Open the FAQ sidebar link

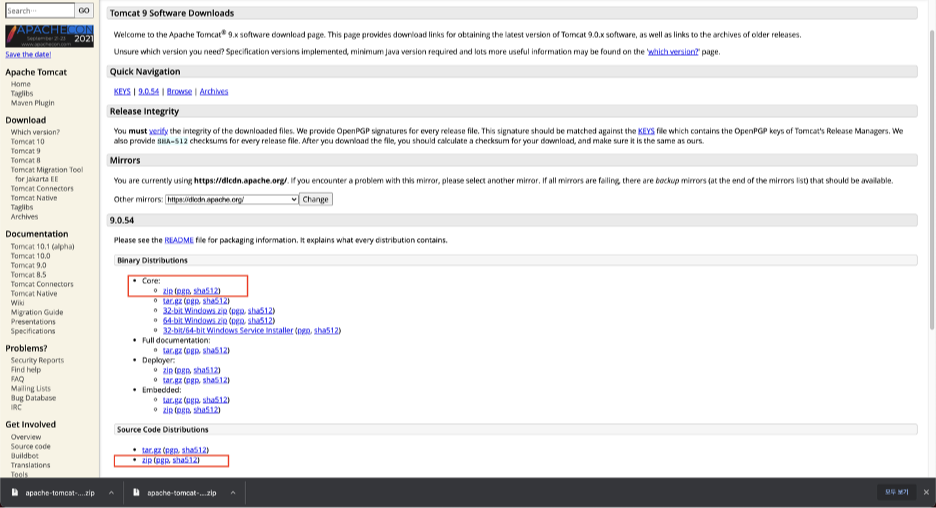(17, 379)
